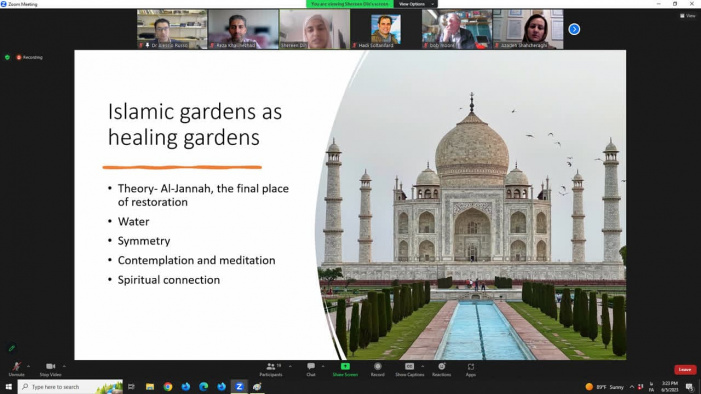The height and width of the screenshot is (394, 701).
Task: Show hidden system tray icons
Action: [632, 387]
